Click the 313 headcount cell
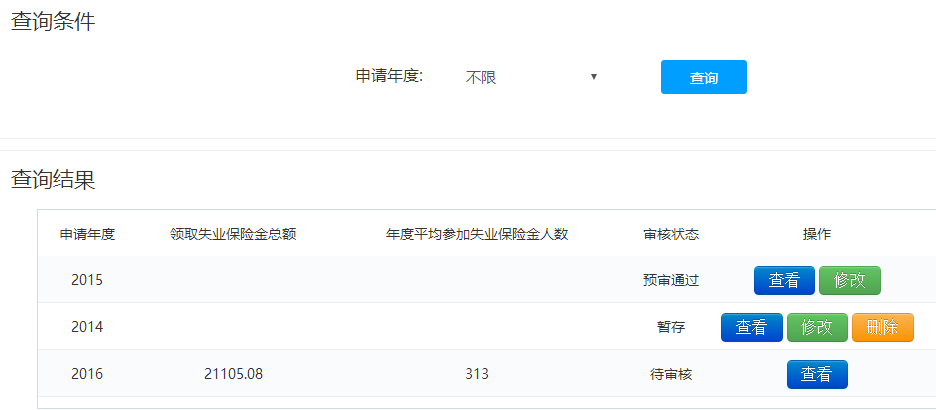This screenshot has height=410, width=936. (x=477, y=374)
